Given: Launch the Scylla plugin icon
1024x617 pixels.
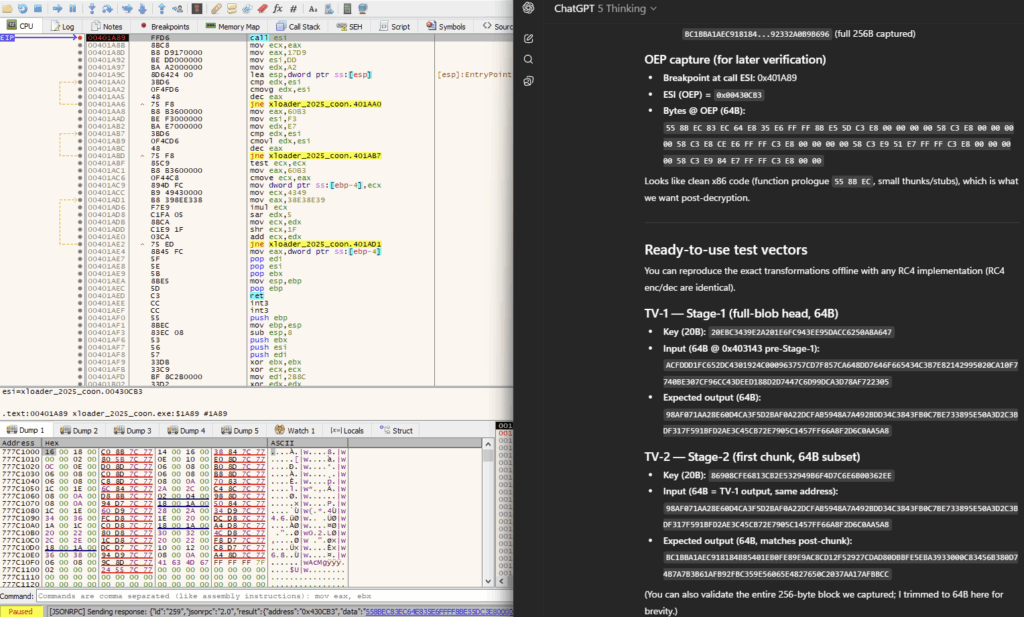Looking at the screenshot, I should (197, 8).
